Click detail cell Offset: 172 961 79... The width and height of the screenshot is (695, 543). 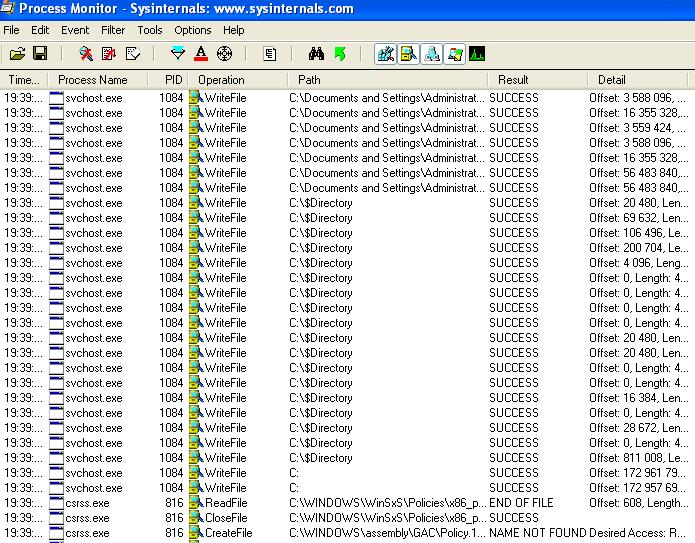click(x=638, y=473)
